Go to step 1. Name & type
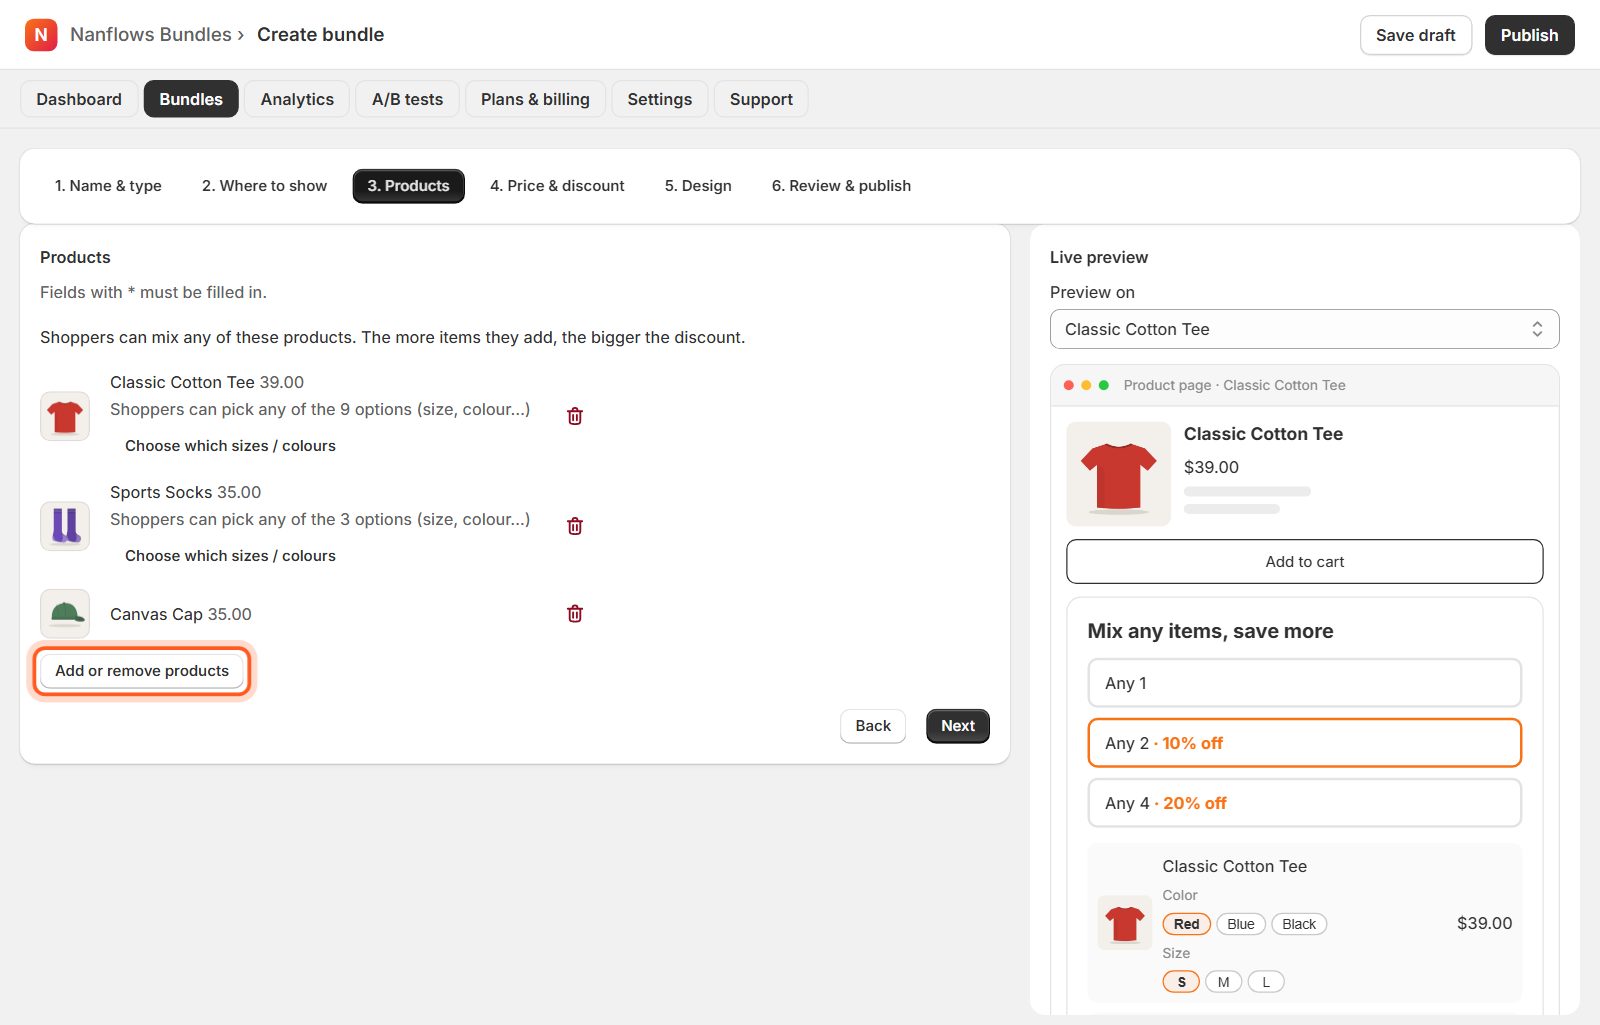 (x=108, y=186)
